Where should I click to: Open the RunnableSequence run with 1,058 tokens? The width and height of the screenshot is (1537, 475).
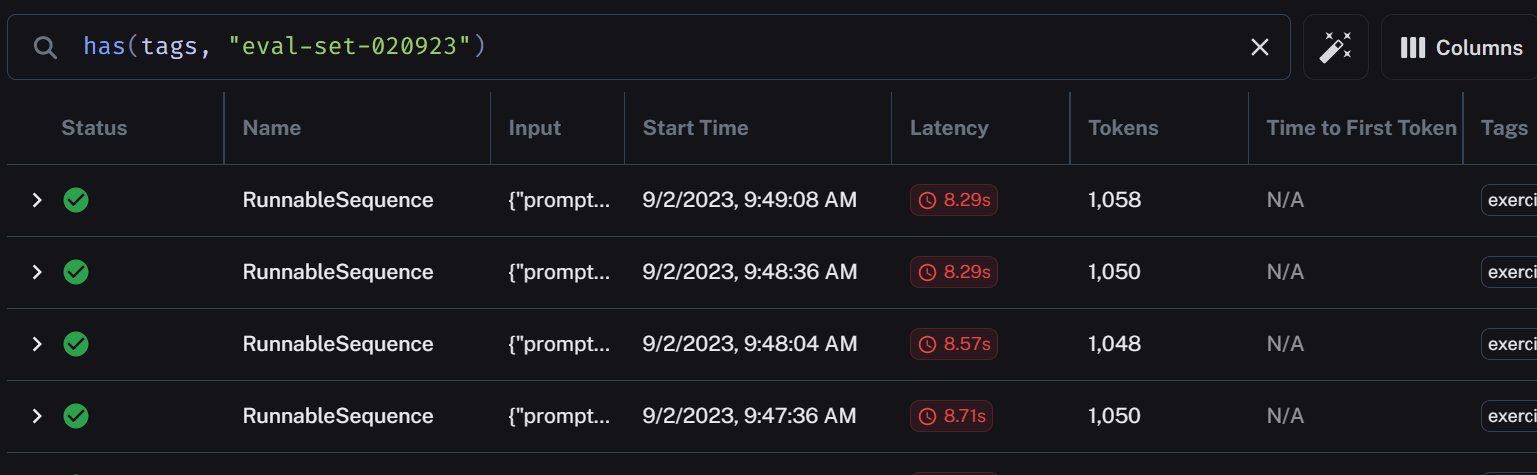point(338,200)
